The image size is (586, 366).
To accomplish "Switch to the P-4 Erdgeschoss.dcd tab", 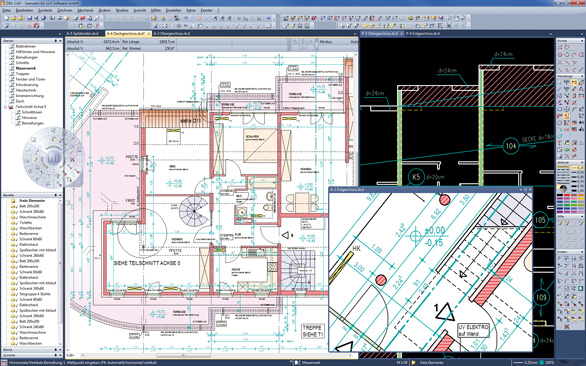I will click(423, 34).
